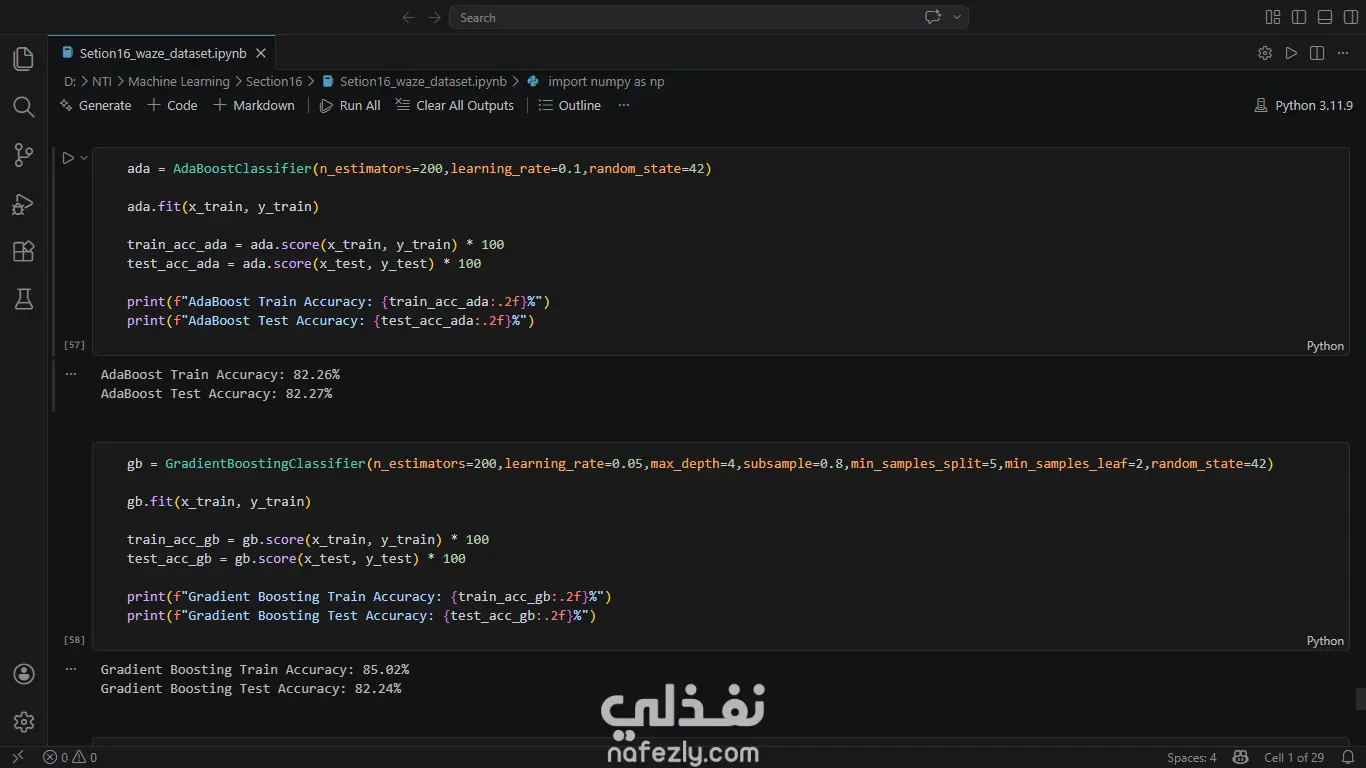The height and width of the screenshot is (768, 1366).
Task: Click Run All
Action: (350, 105)
